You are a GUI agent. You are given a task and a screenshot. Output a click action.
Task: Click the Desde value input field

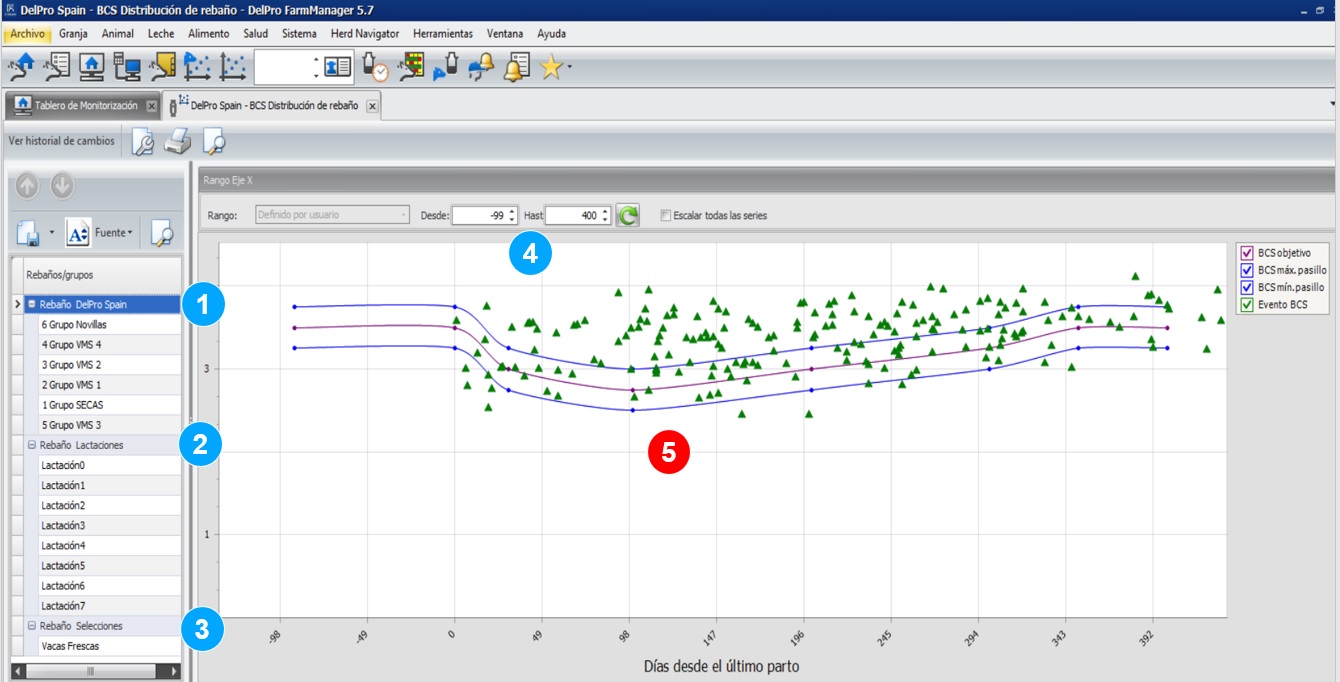(x=478, y=215)
